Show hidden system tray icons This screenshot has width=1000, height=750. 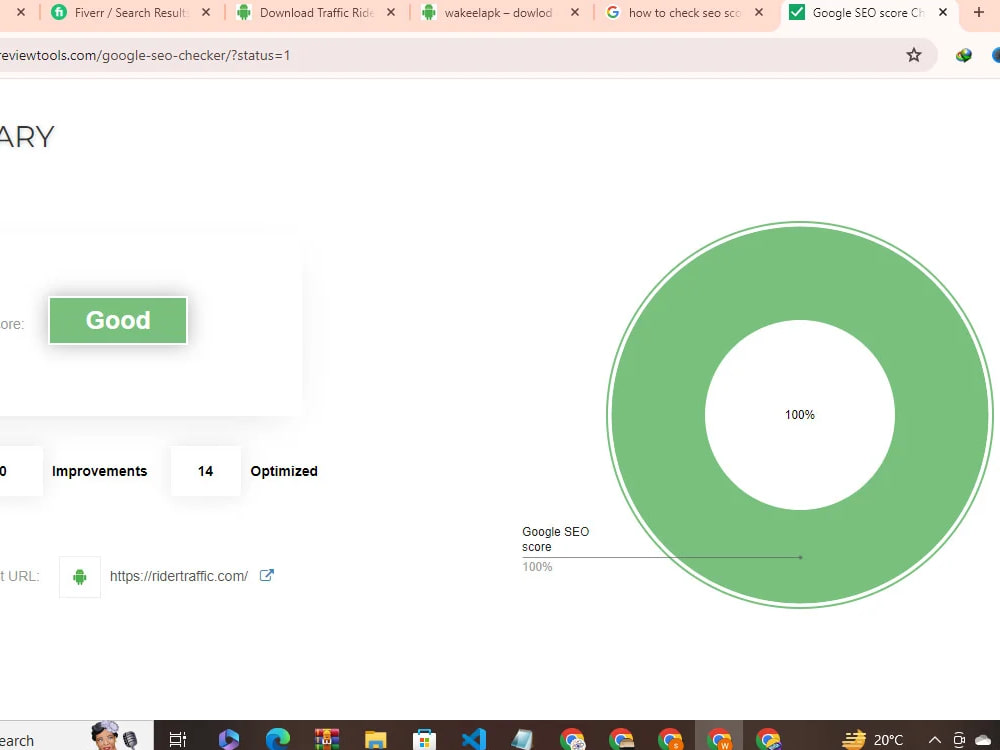[934, 740]
